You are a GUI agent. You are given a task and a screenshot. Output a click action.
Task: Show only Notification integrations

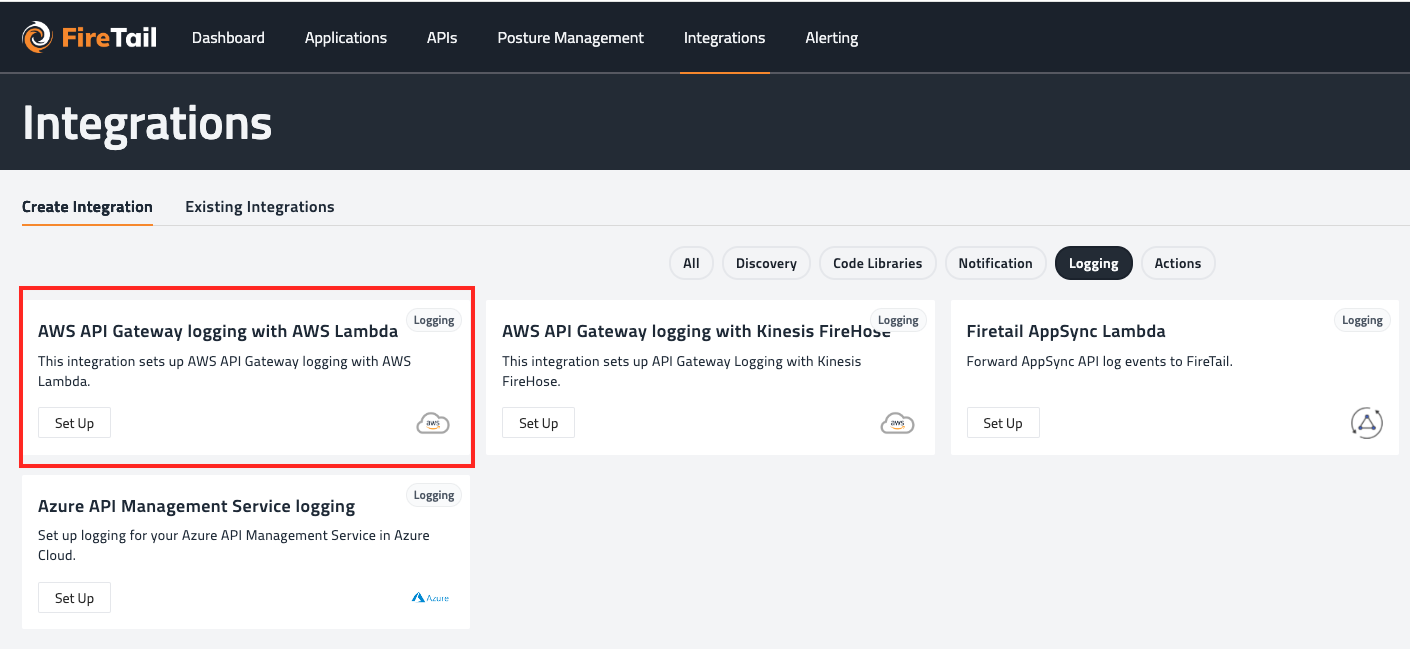[995, 263]
